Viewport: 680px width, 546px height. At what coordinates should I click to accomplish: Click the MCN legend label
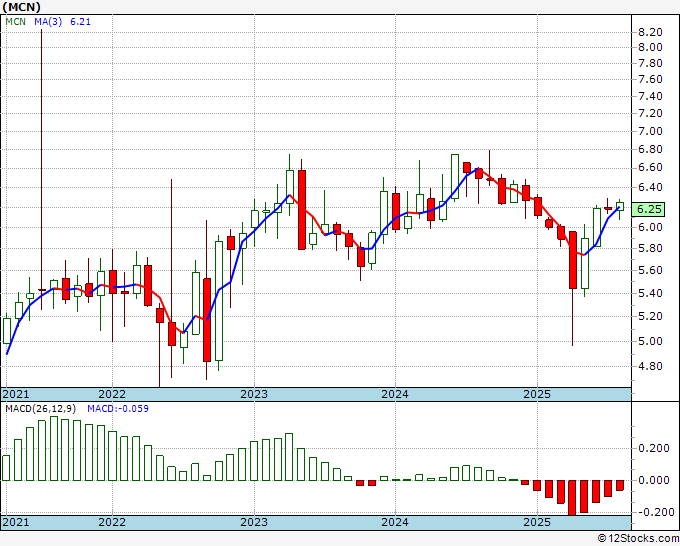tap(16, 22)
